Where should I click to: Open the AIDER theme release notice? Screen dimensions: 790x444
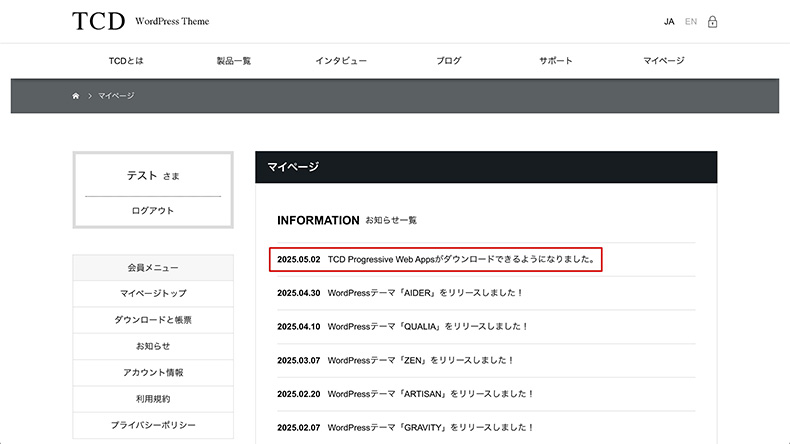pyautogui.click(x=425, y=293)
